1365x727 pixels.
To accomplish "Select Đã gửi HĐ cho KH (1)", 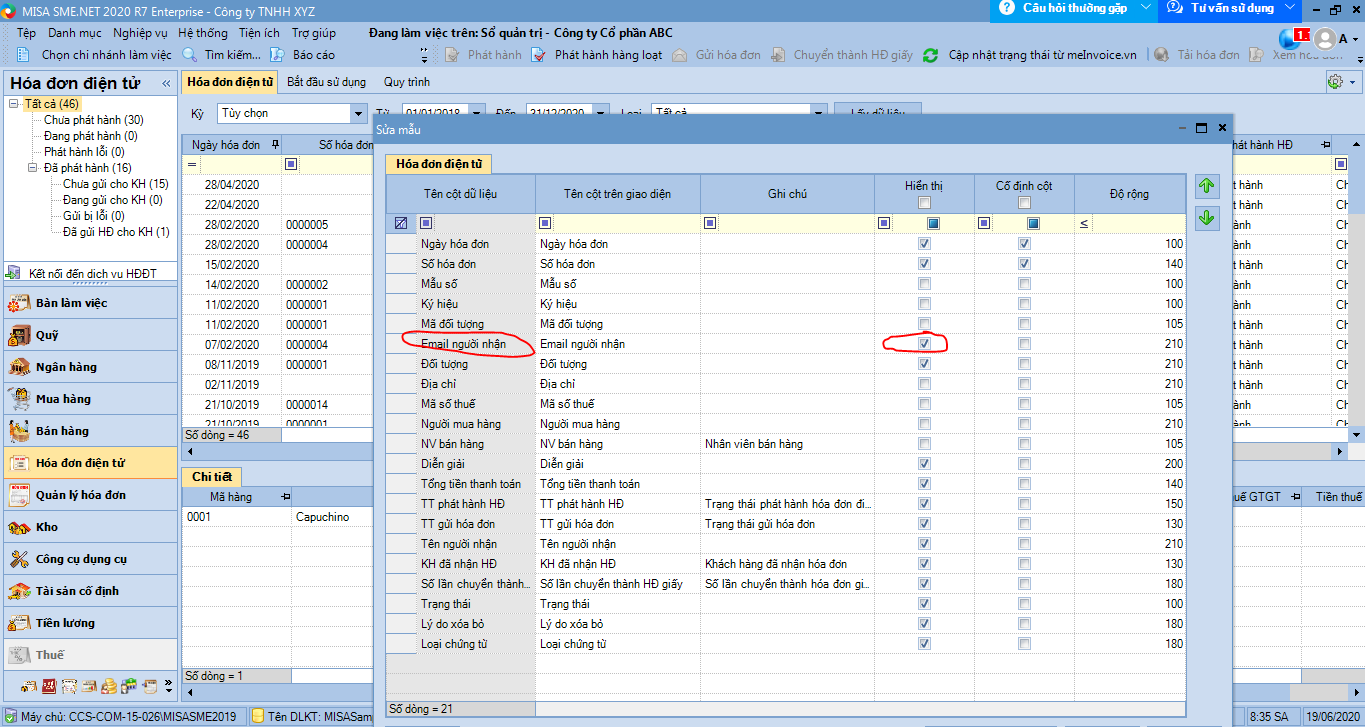I will 116,232.
